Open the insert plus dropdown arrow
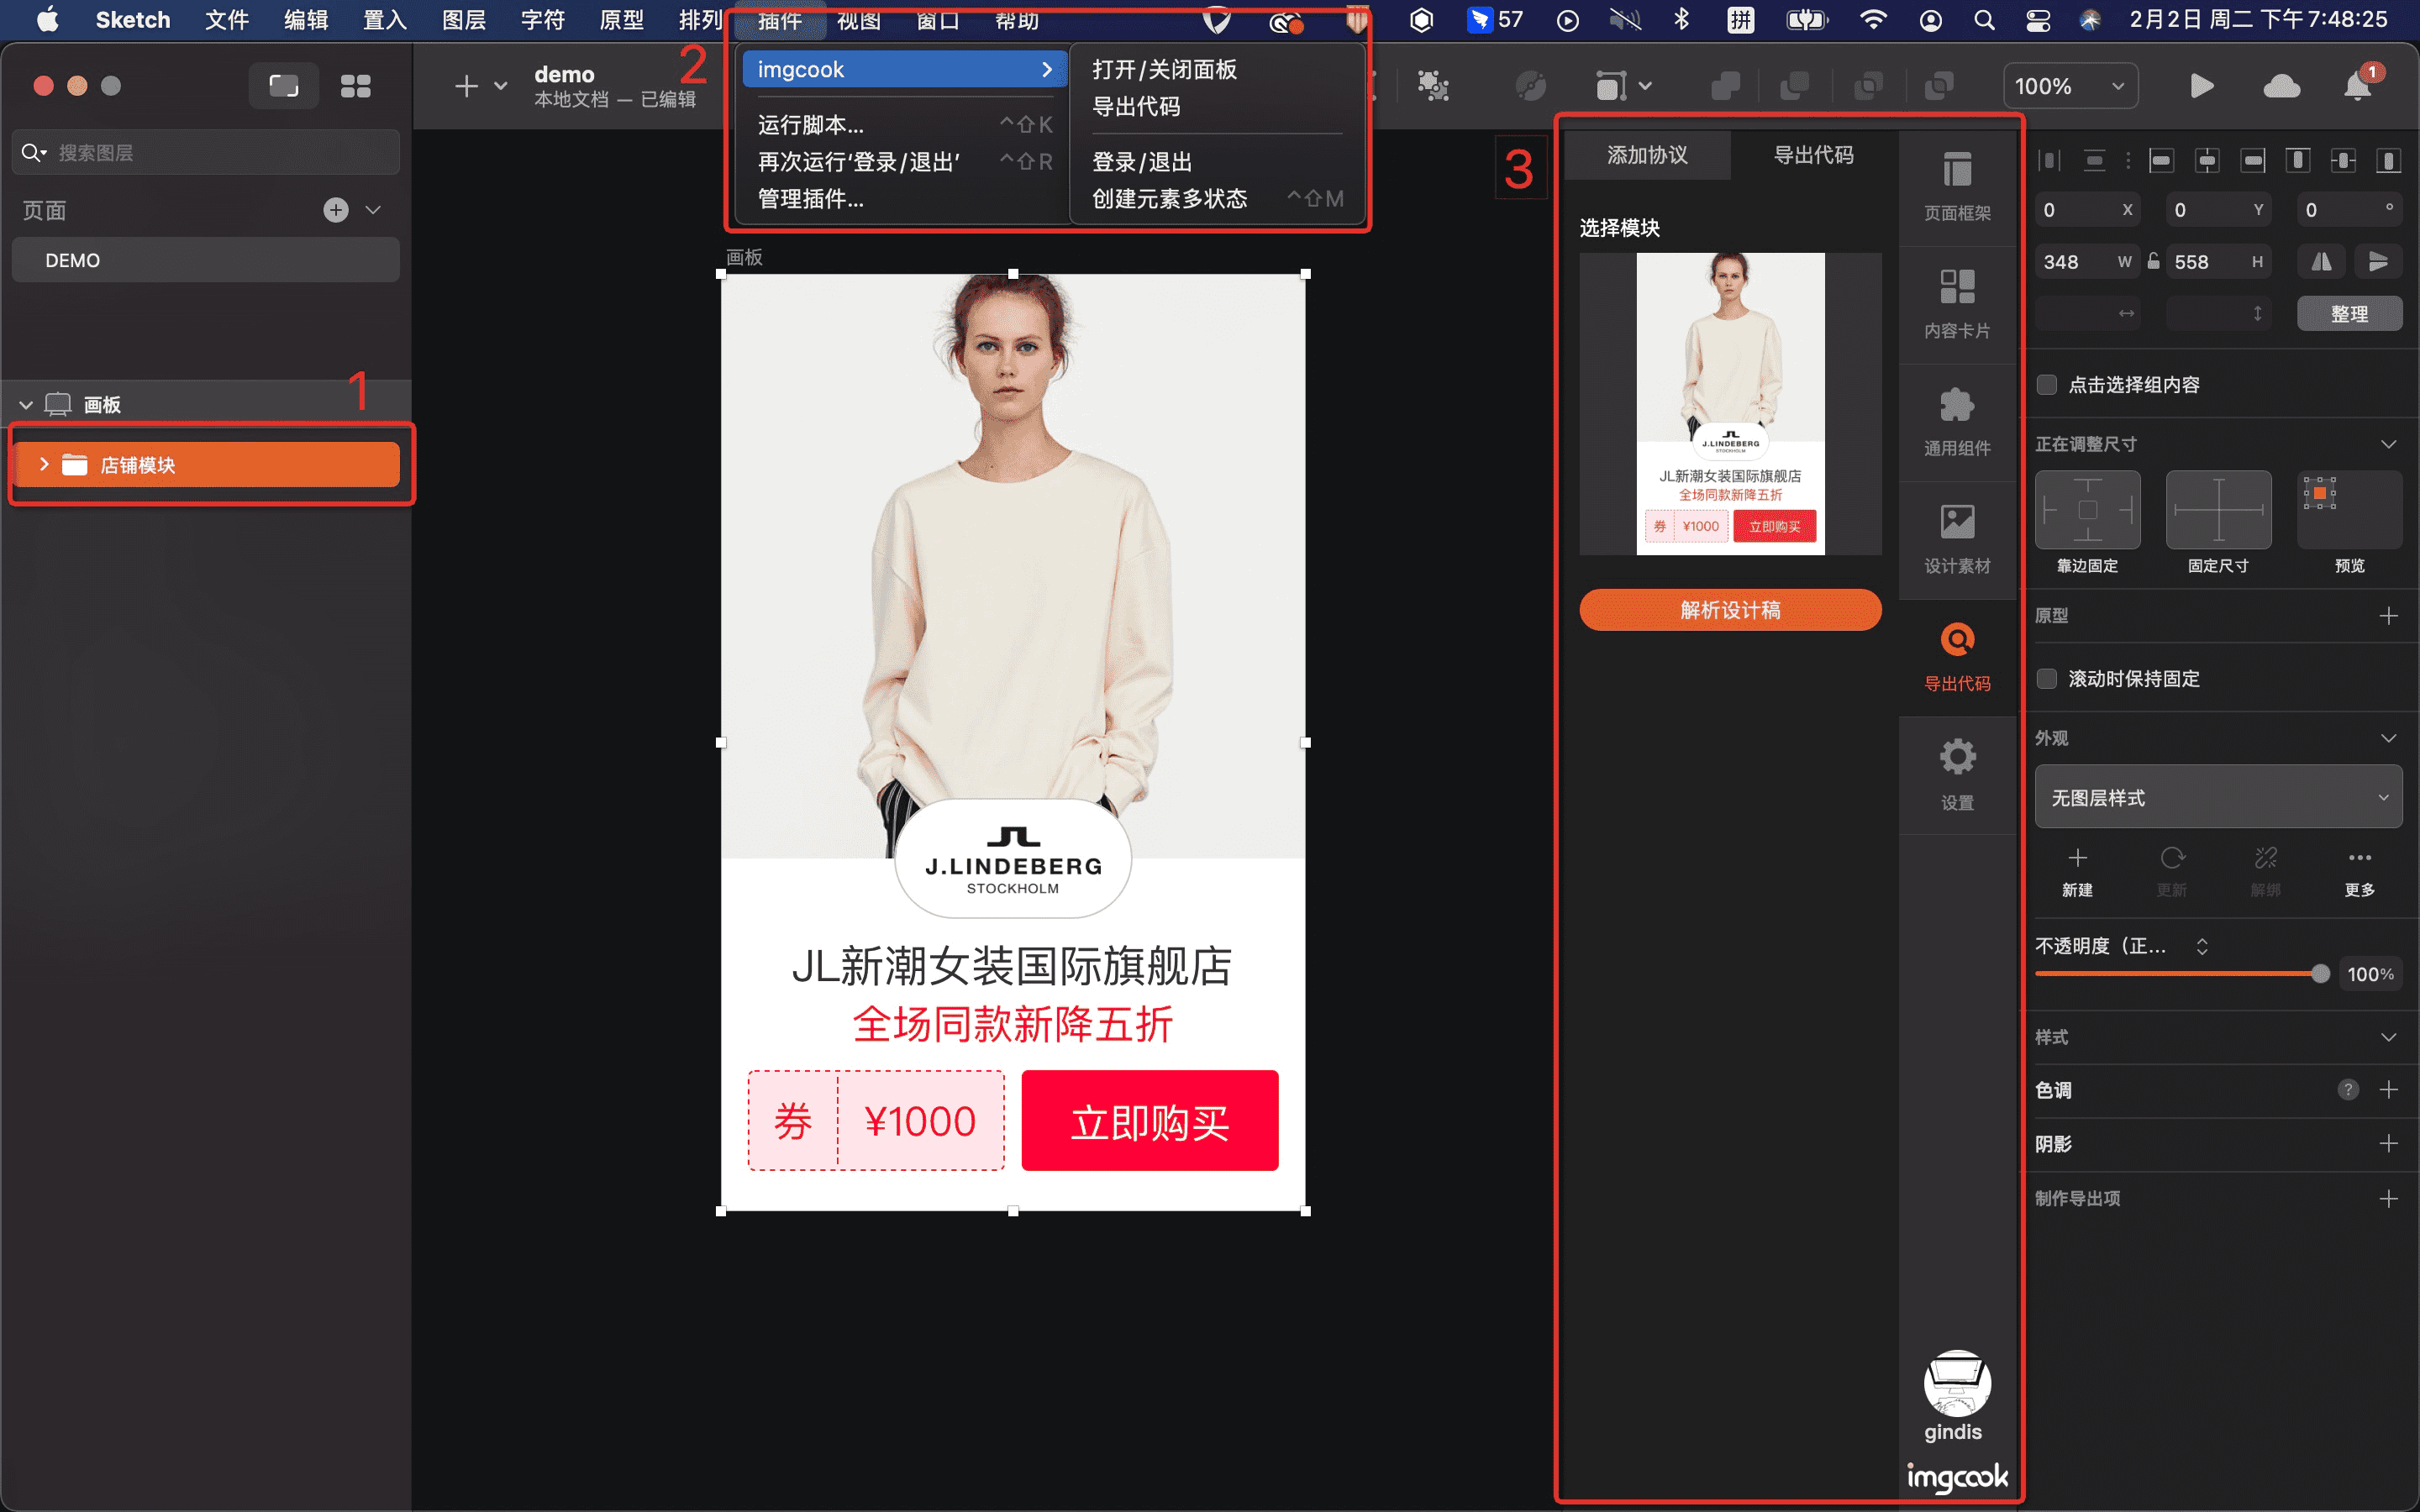 (501, 86)
